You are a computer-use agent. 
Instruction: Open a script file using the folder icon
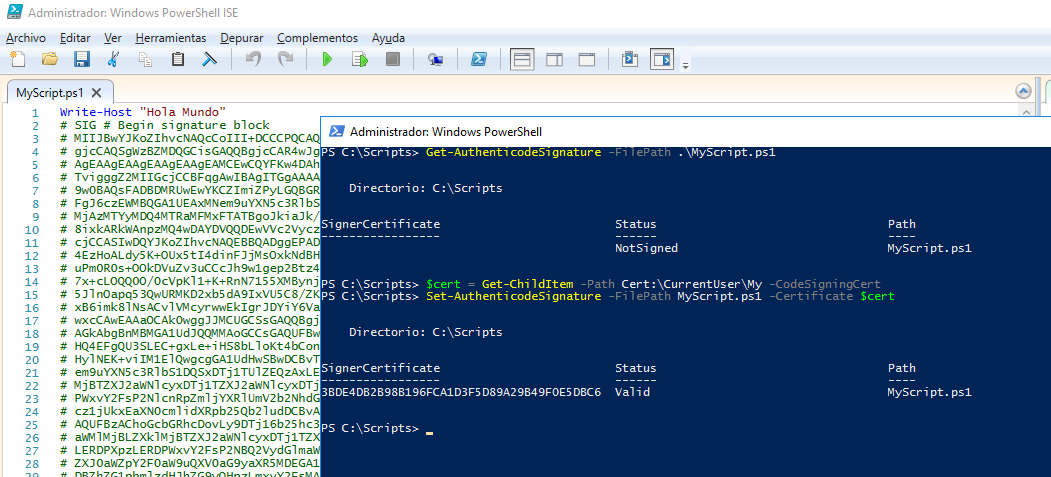click(x=50, y=59)
